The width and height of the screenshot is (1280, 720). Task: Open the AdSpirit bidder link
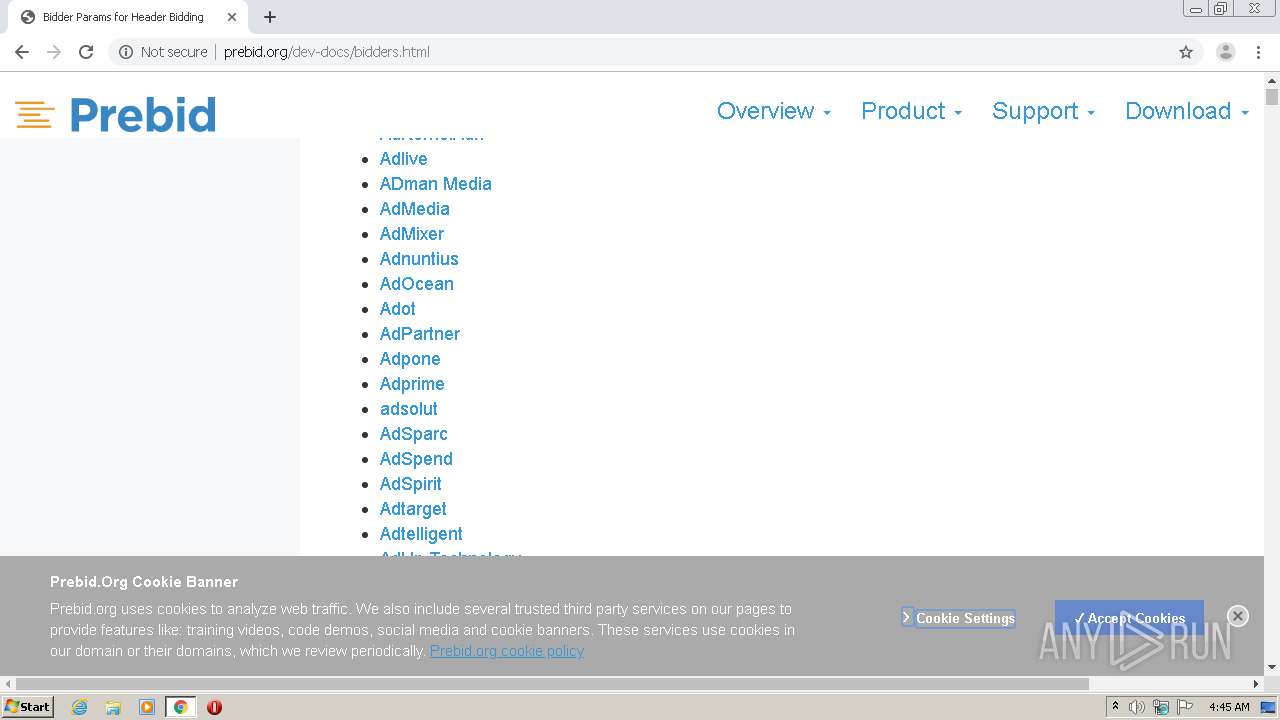[x=410, y=484]
